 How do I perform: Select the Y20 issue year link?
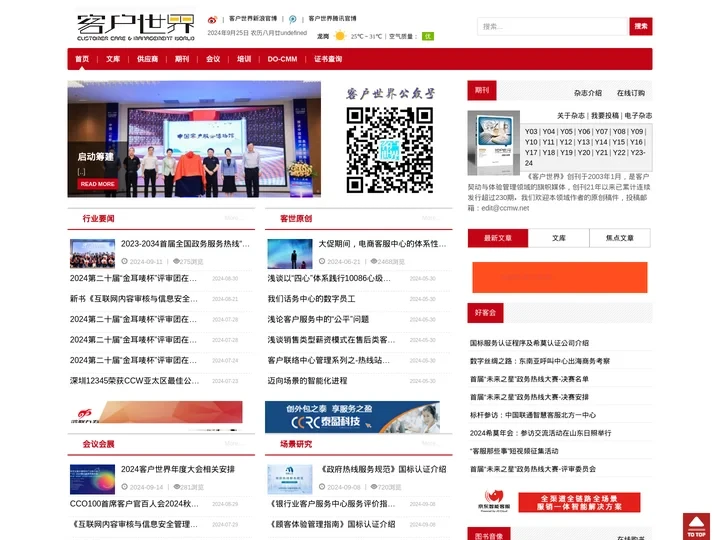pos(584,152)
